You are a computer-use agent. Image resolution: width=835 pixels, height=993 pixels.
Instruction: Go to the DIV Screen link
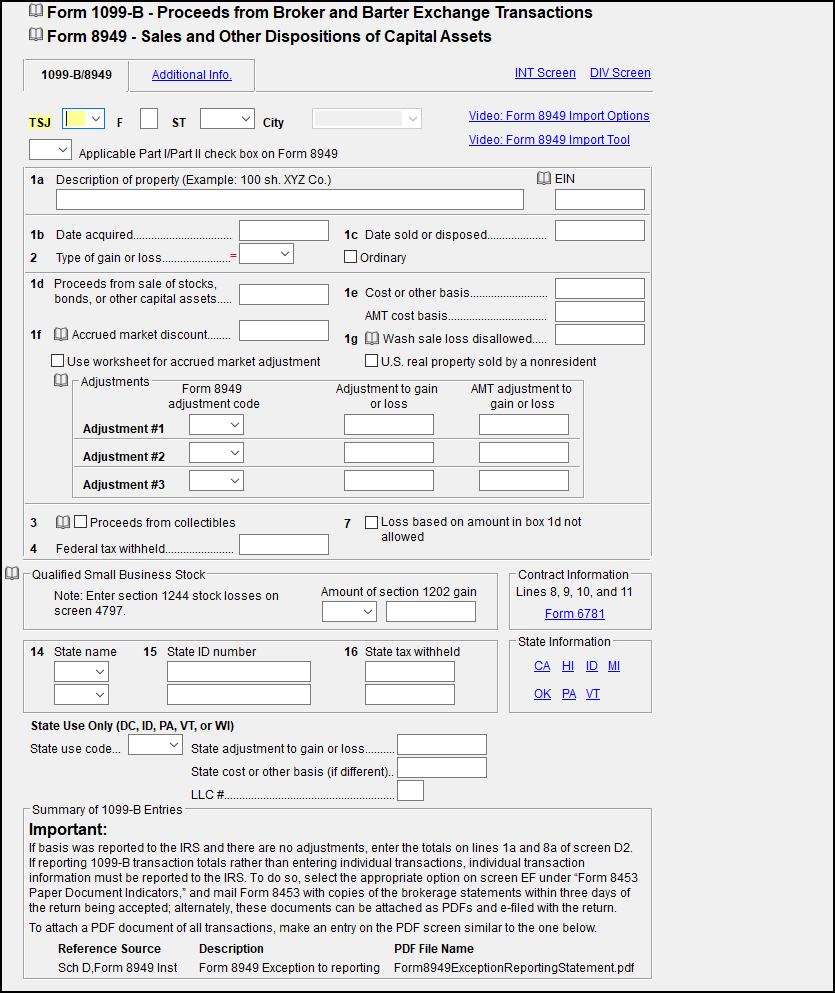click(x=620, y=73)
